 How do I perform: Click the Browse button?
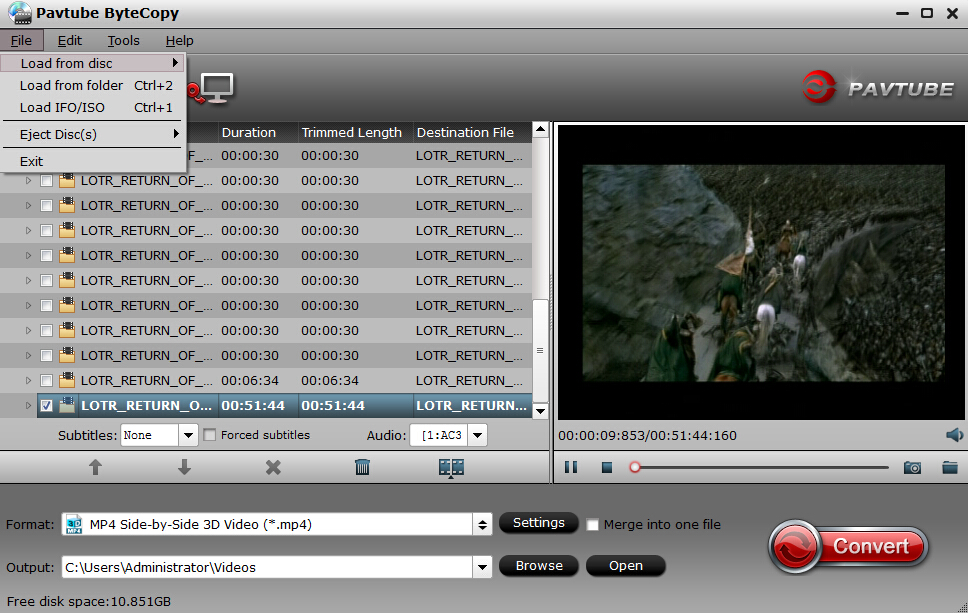(538, 565)
